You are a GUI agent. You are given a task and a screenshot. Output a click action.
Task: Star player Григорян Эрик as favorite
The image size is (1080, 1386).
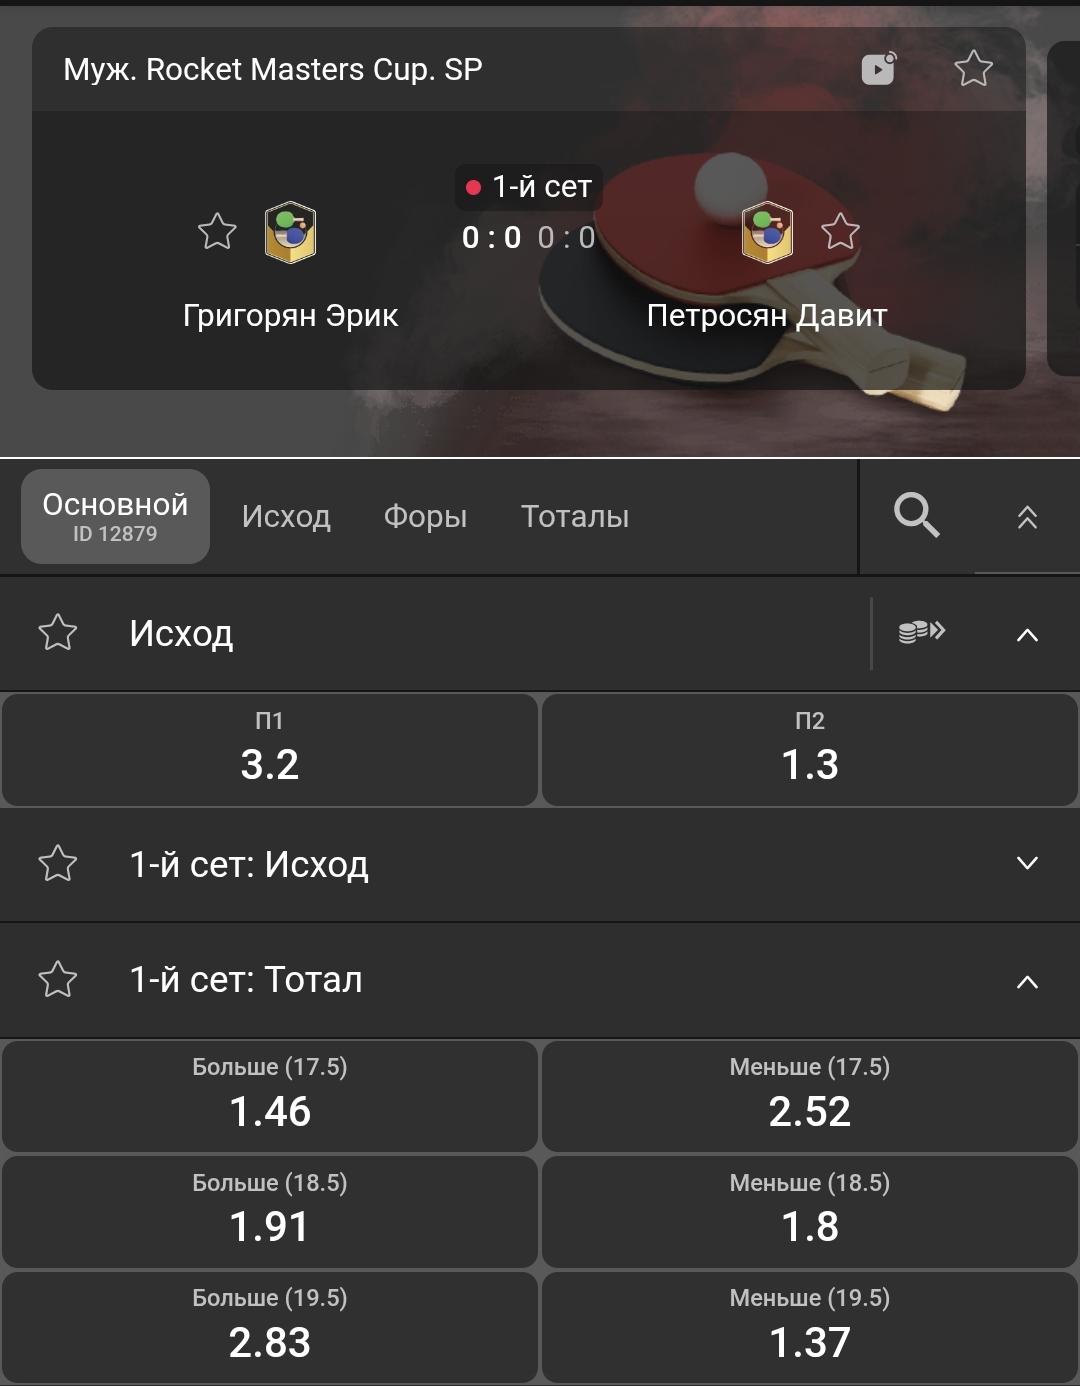pos(217,232)
